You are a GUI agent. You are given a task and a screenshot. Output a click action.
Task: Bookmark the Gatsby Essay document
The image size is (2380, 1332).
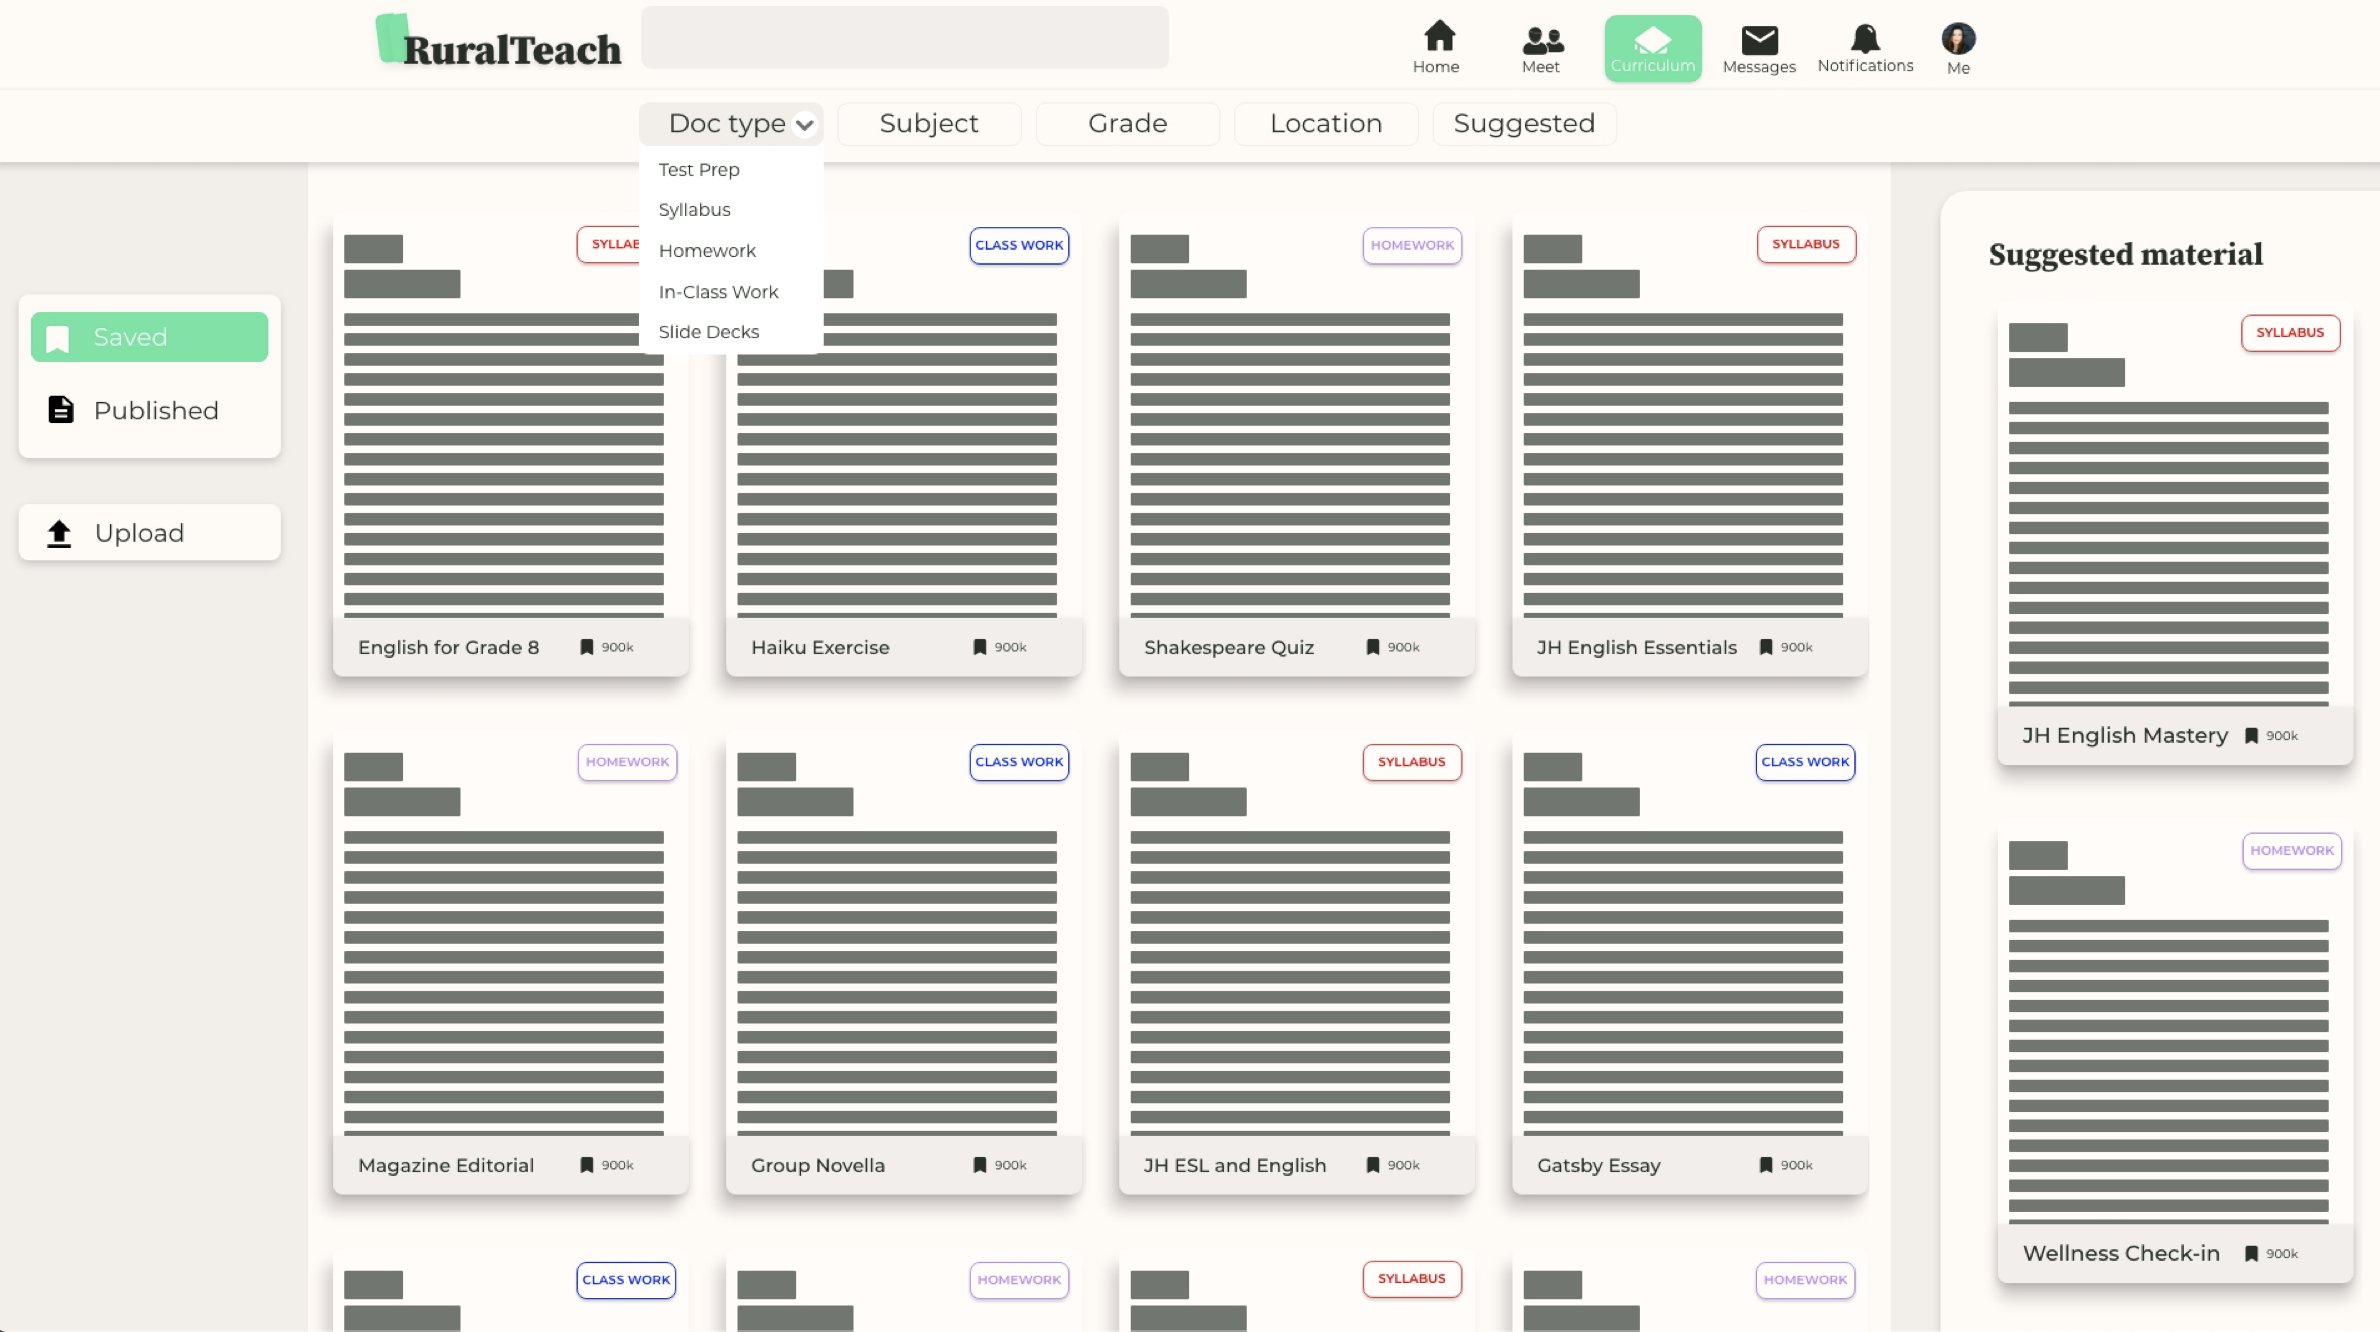tap(1766, 1165)
